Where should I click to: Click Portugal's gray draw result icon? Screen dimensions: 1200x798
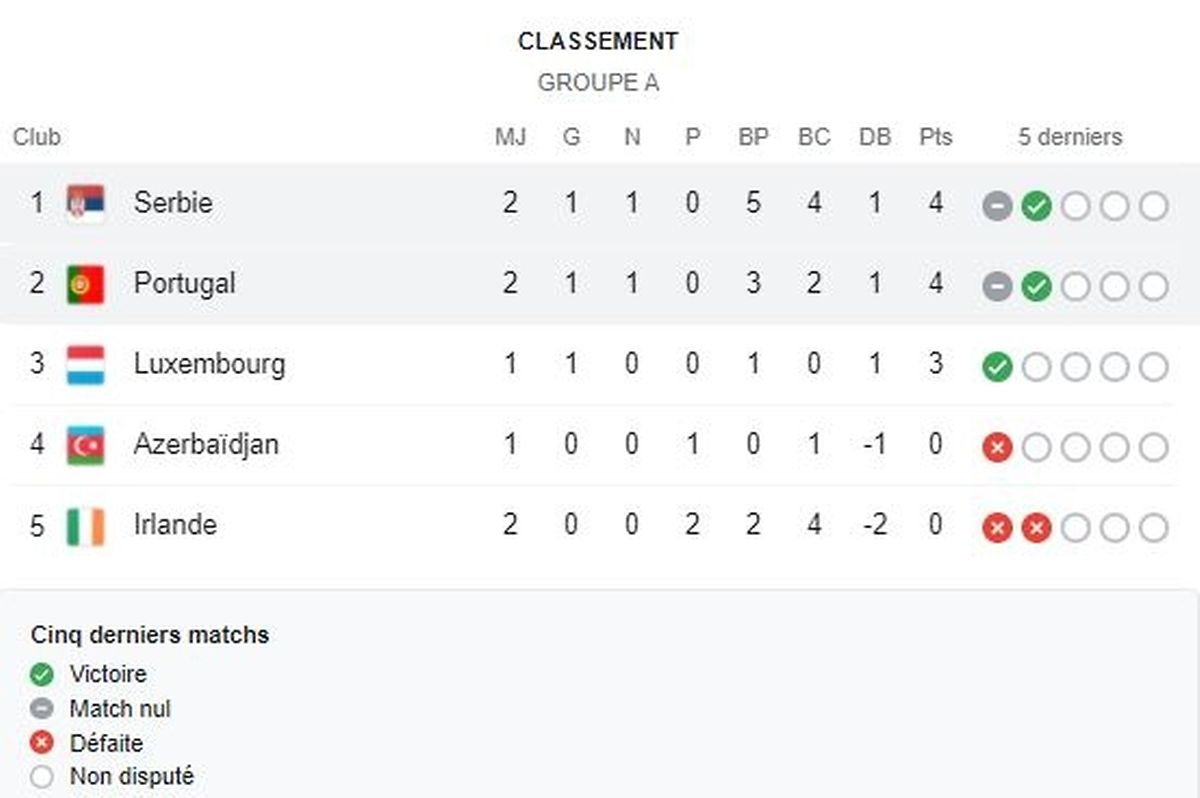pos(997,288)
